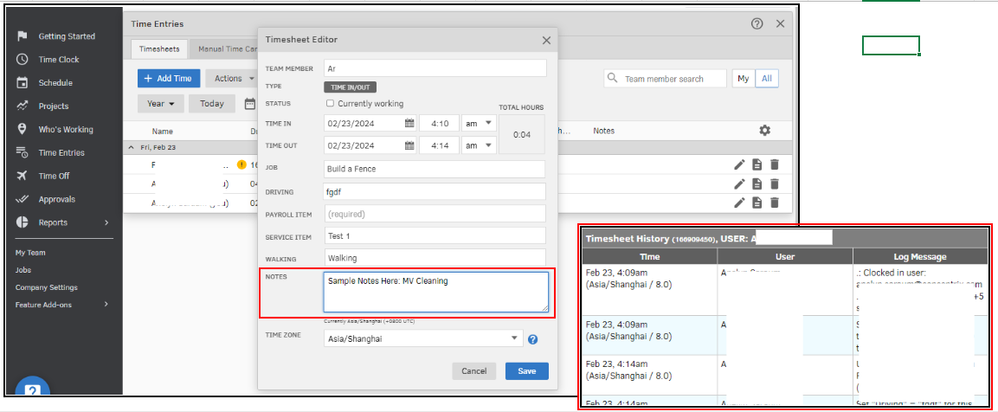Click the Time In hour field showing 4:10
Viewport: 998px width, 412px height.
tap(439, 123)
